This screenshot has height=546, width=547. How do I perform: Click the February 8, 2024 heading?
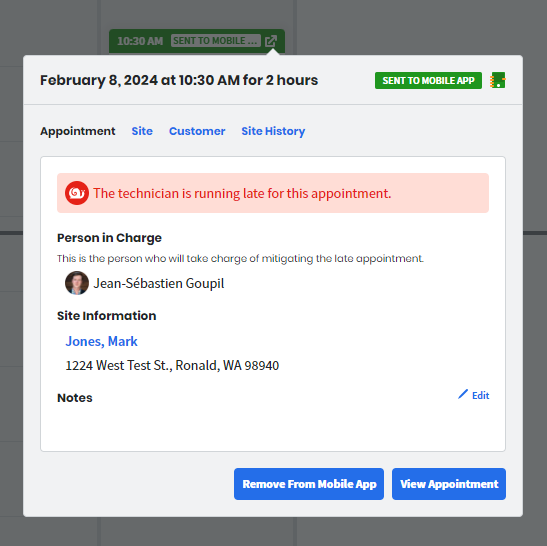click(x=179, y=80)
